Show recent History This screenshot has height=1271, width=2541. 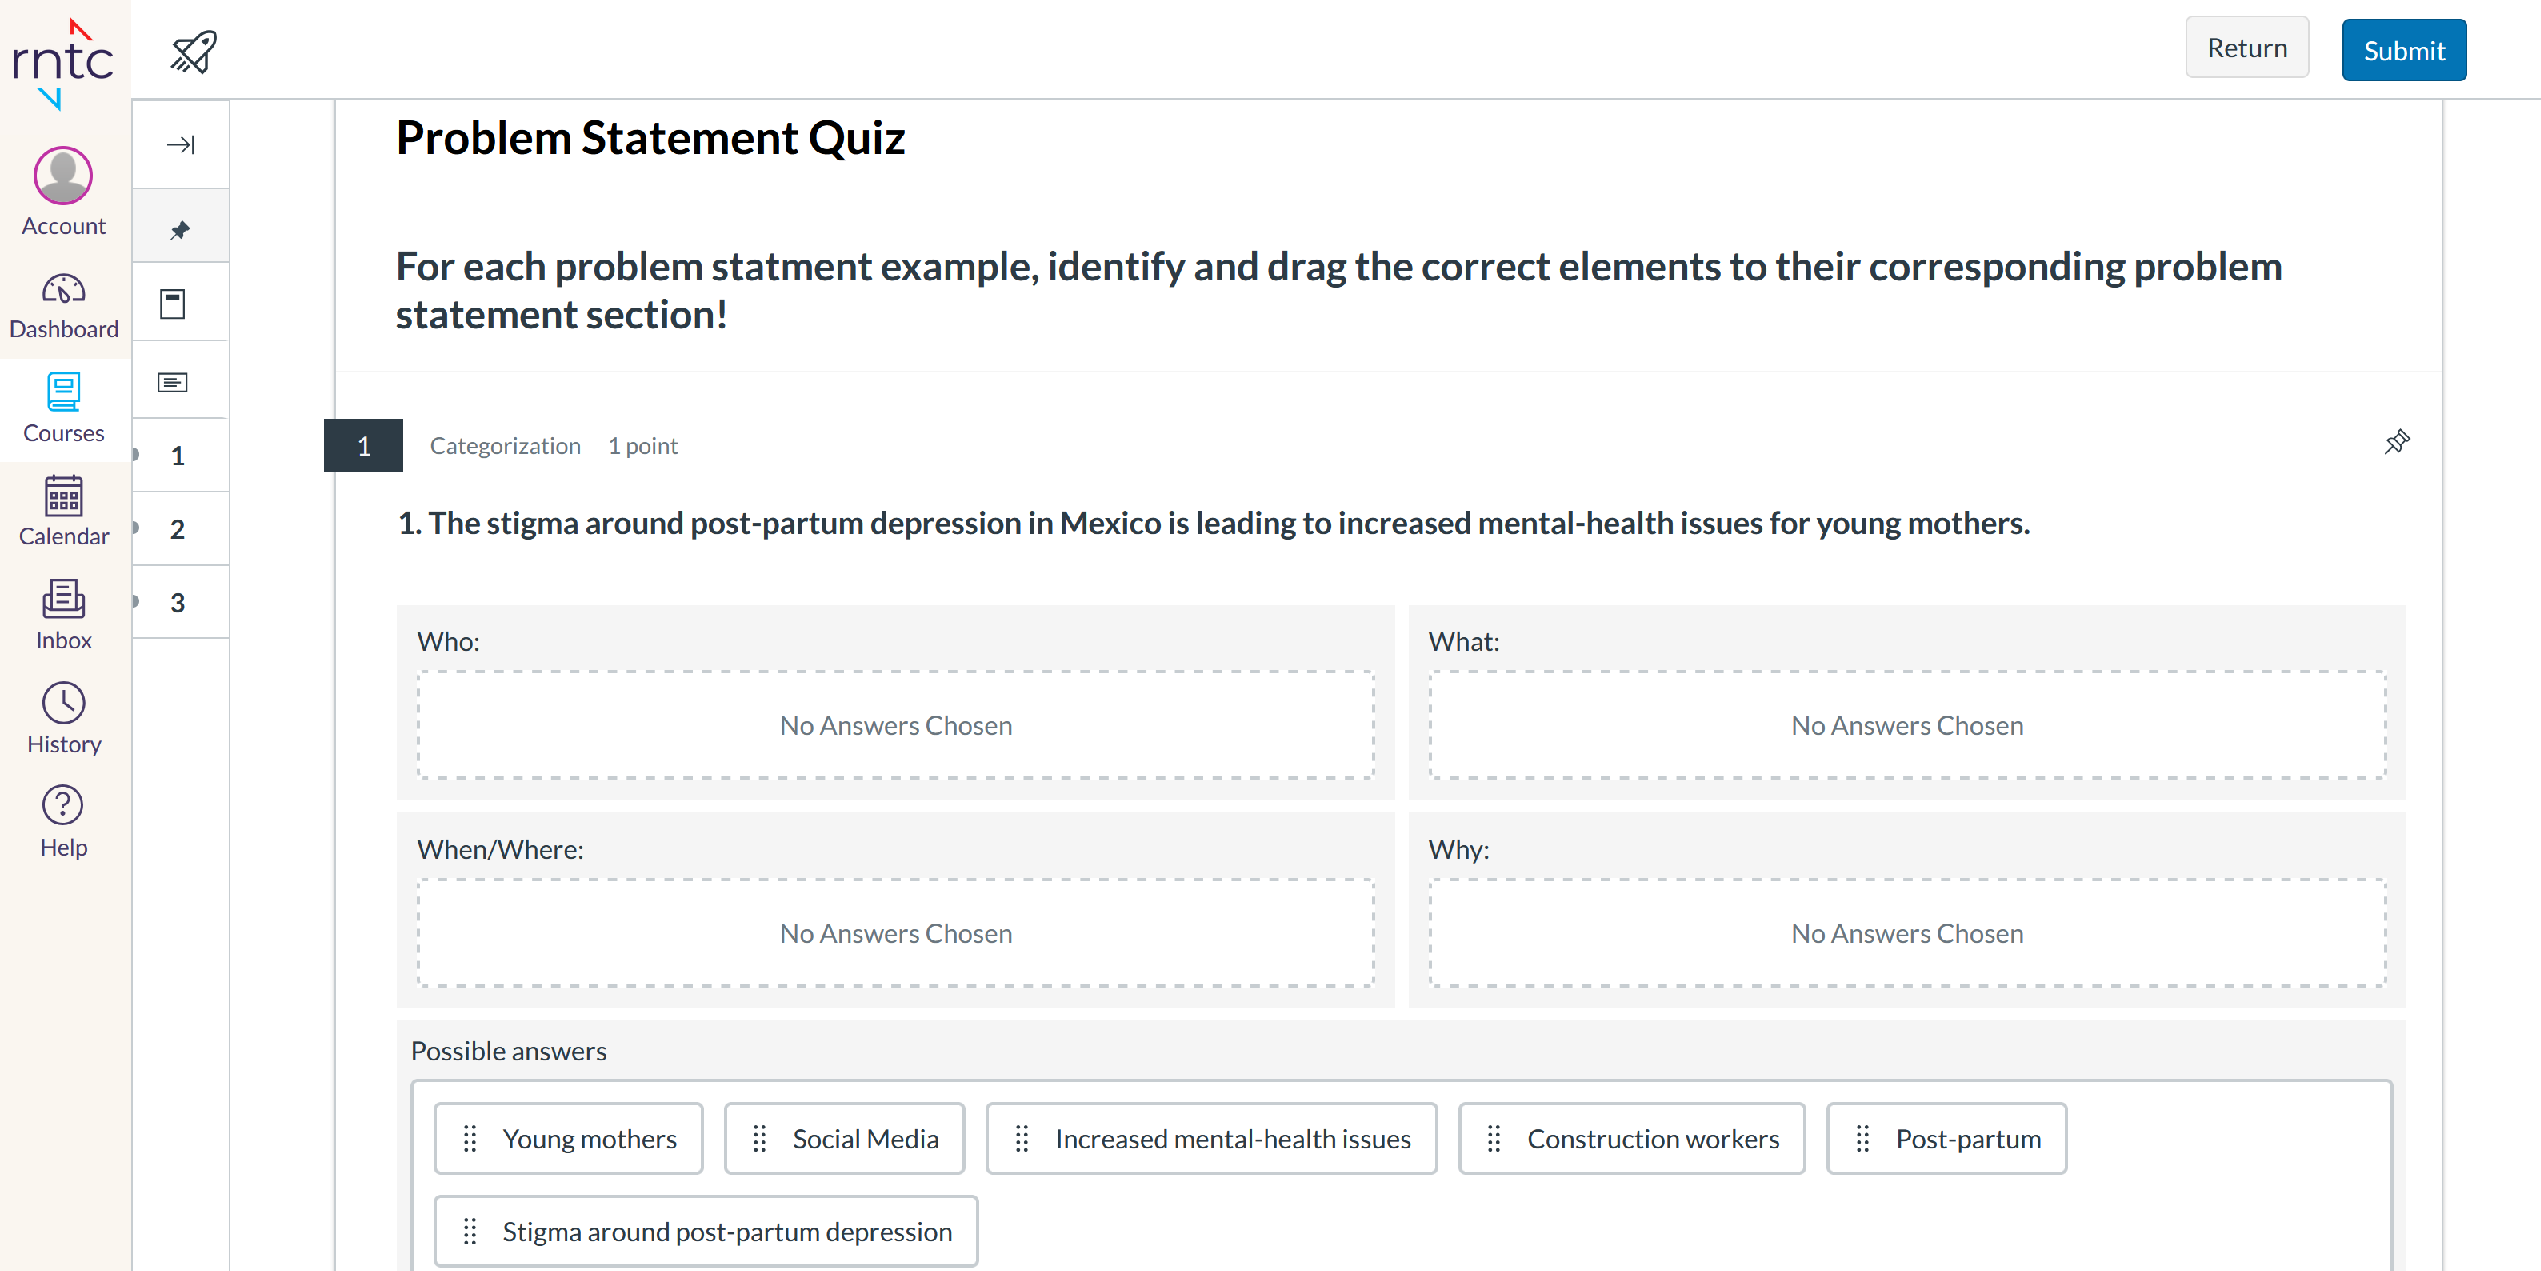click(x=64, y=718)
